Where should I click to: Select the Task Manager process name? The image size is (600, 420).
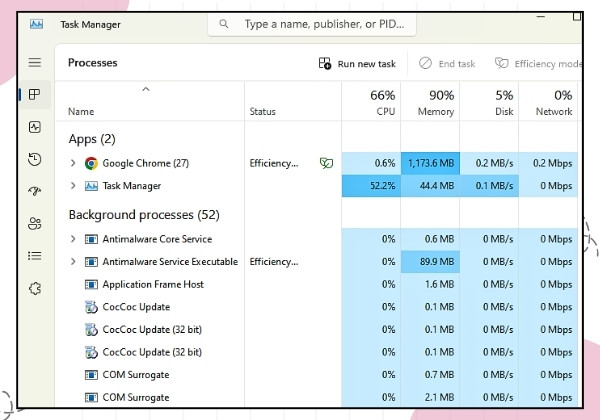132,186
